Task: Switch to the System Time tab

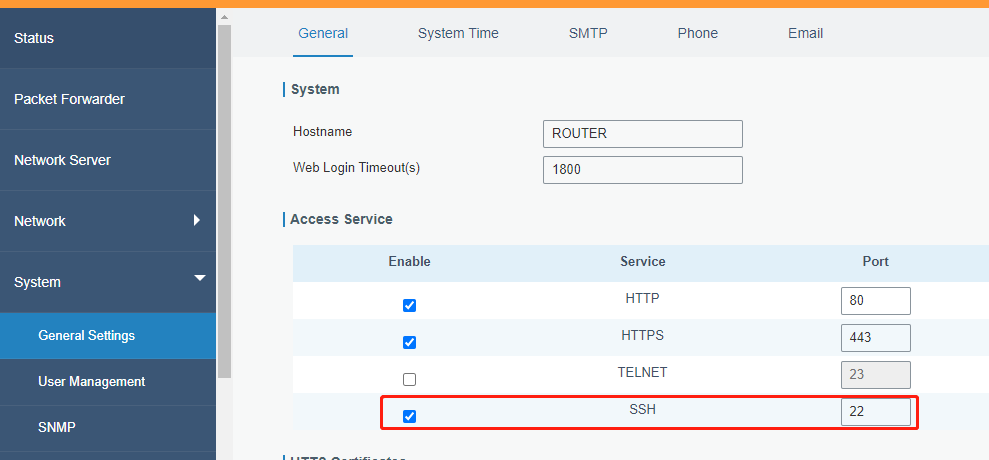Action: (458, 33)
